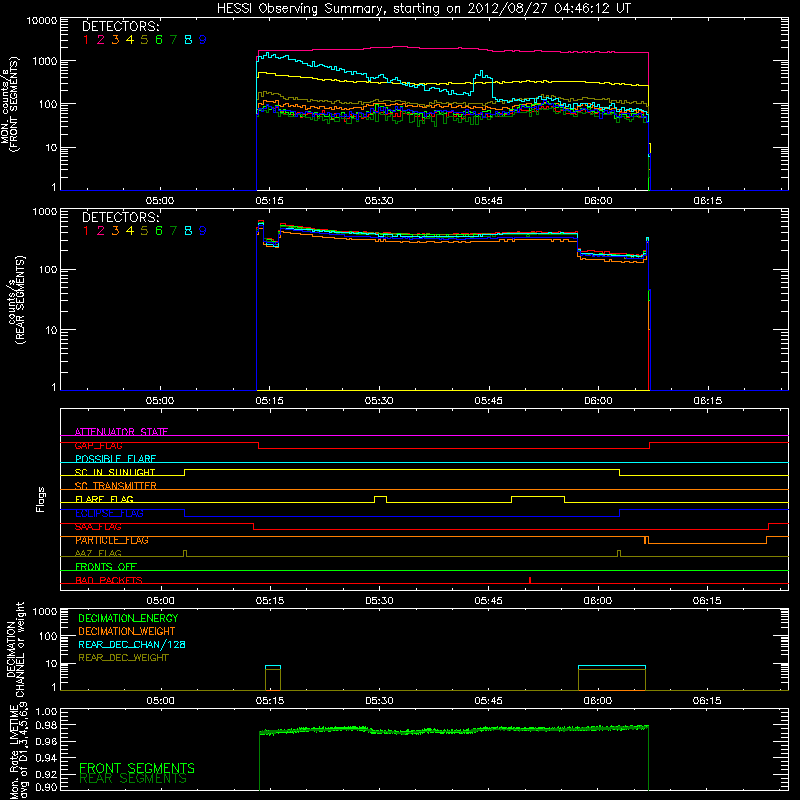Click the DECIMATION_ENERGY legend entry
The width and height of the screenshot is (800, 800).
click(128, 618)
